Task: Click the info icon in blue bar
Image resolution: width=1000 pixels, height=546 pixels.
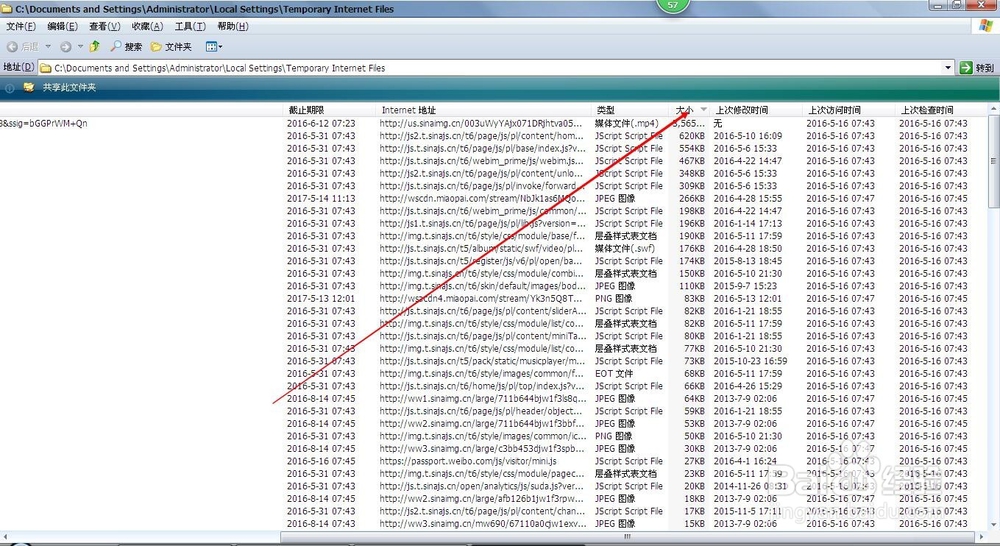Action: (x=10, y=88)
